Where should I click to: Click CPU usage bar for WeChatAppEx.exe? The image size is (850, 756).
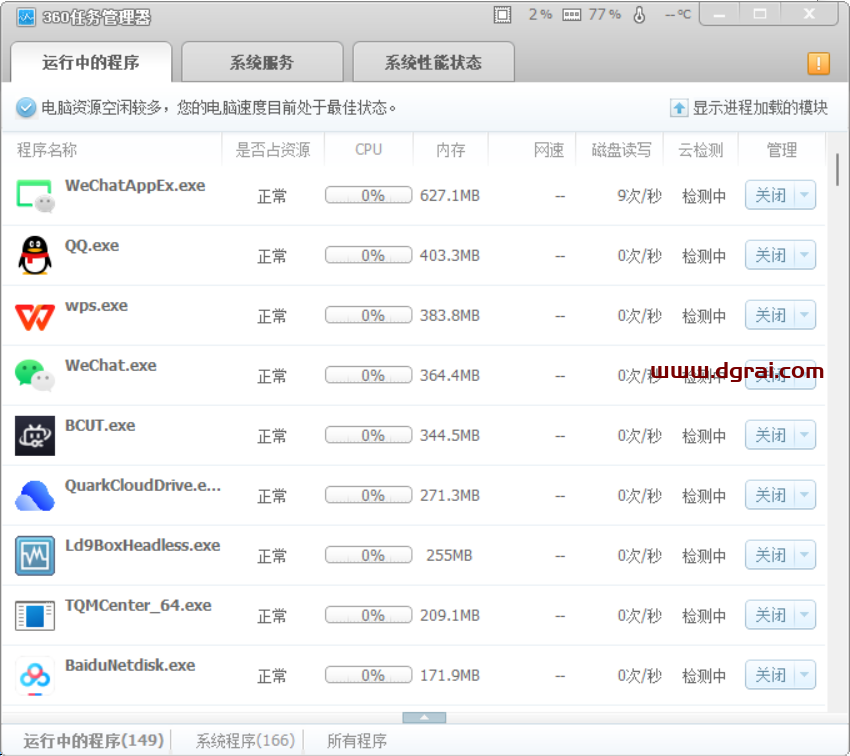coord(369,195)
